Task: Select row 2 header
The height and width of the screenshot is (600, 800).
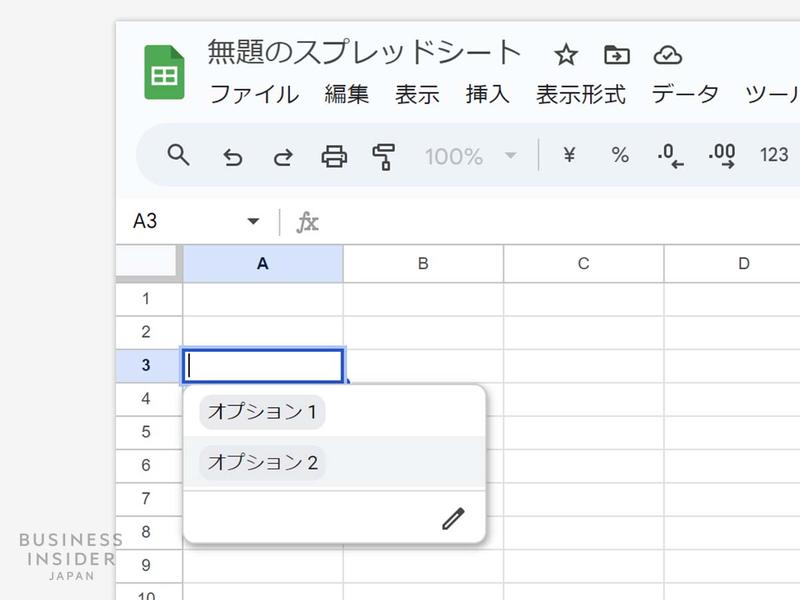Action: [x=148, y=332]
